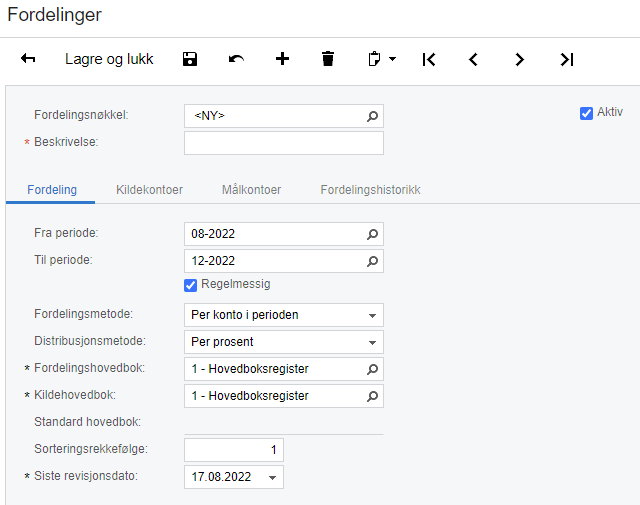640x505 pixels.
Task: Undo changes with the curved arrow icon
Action: (236, 59)
